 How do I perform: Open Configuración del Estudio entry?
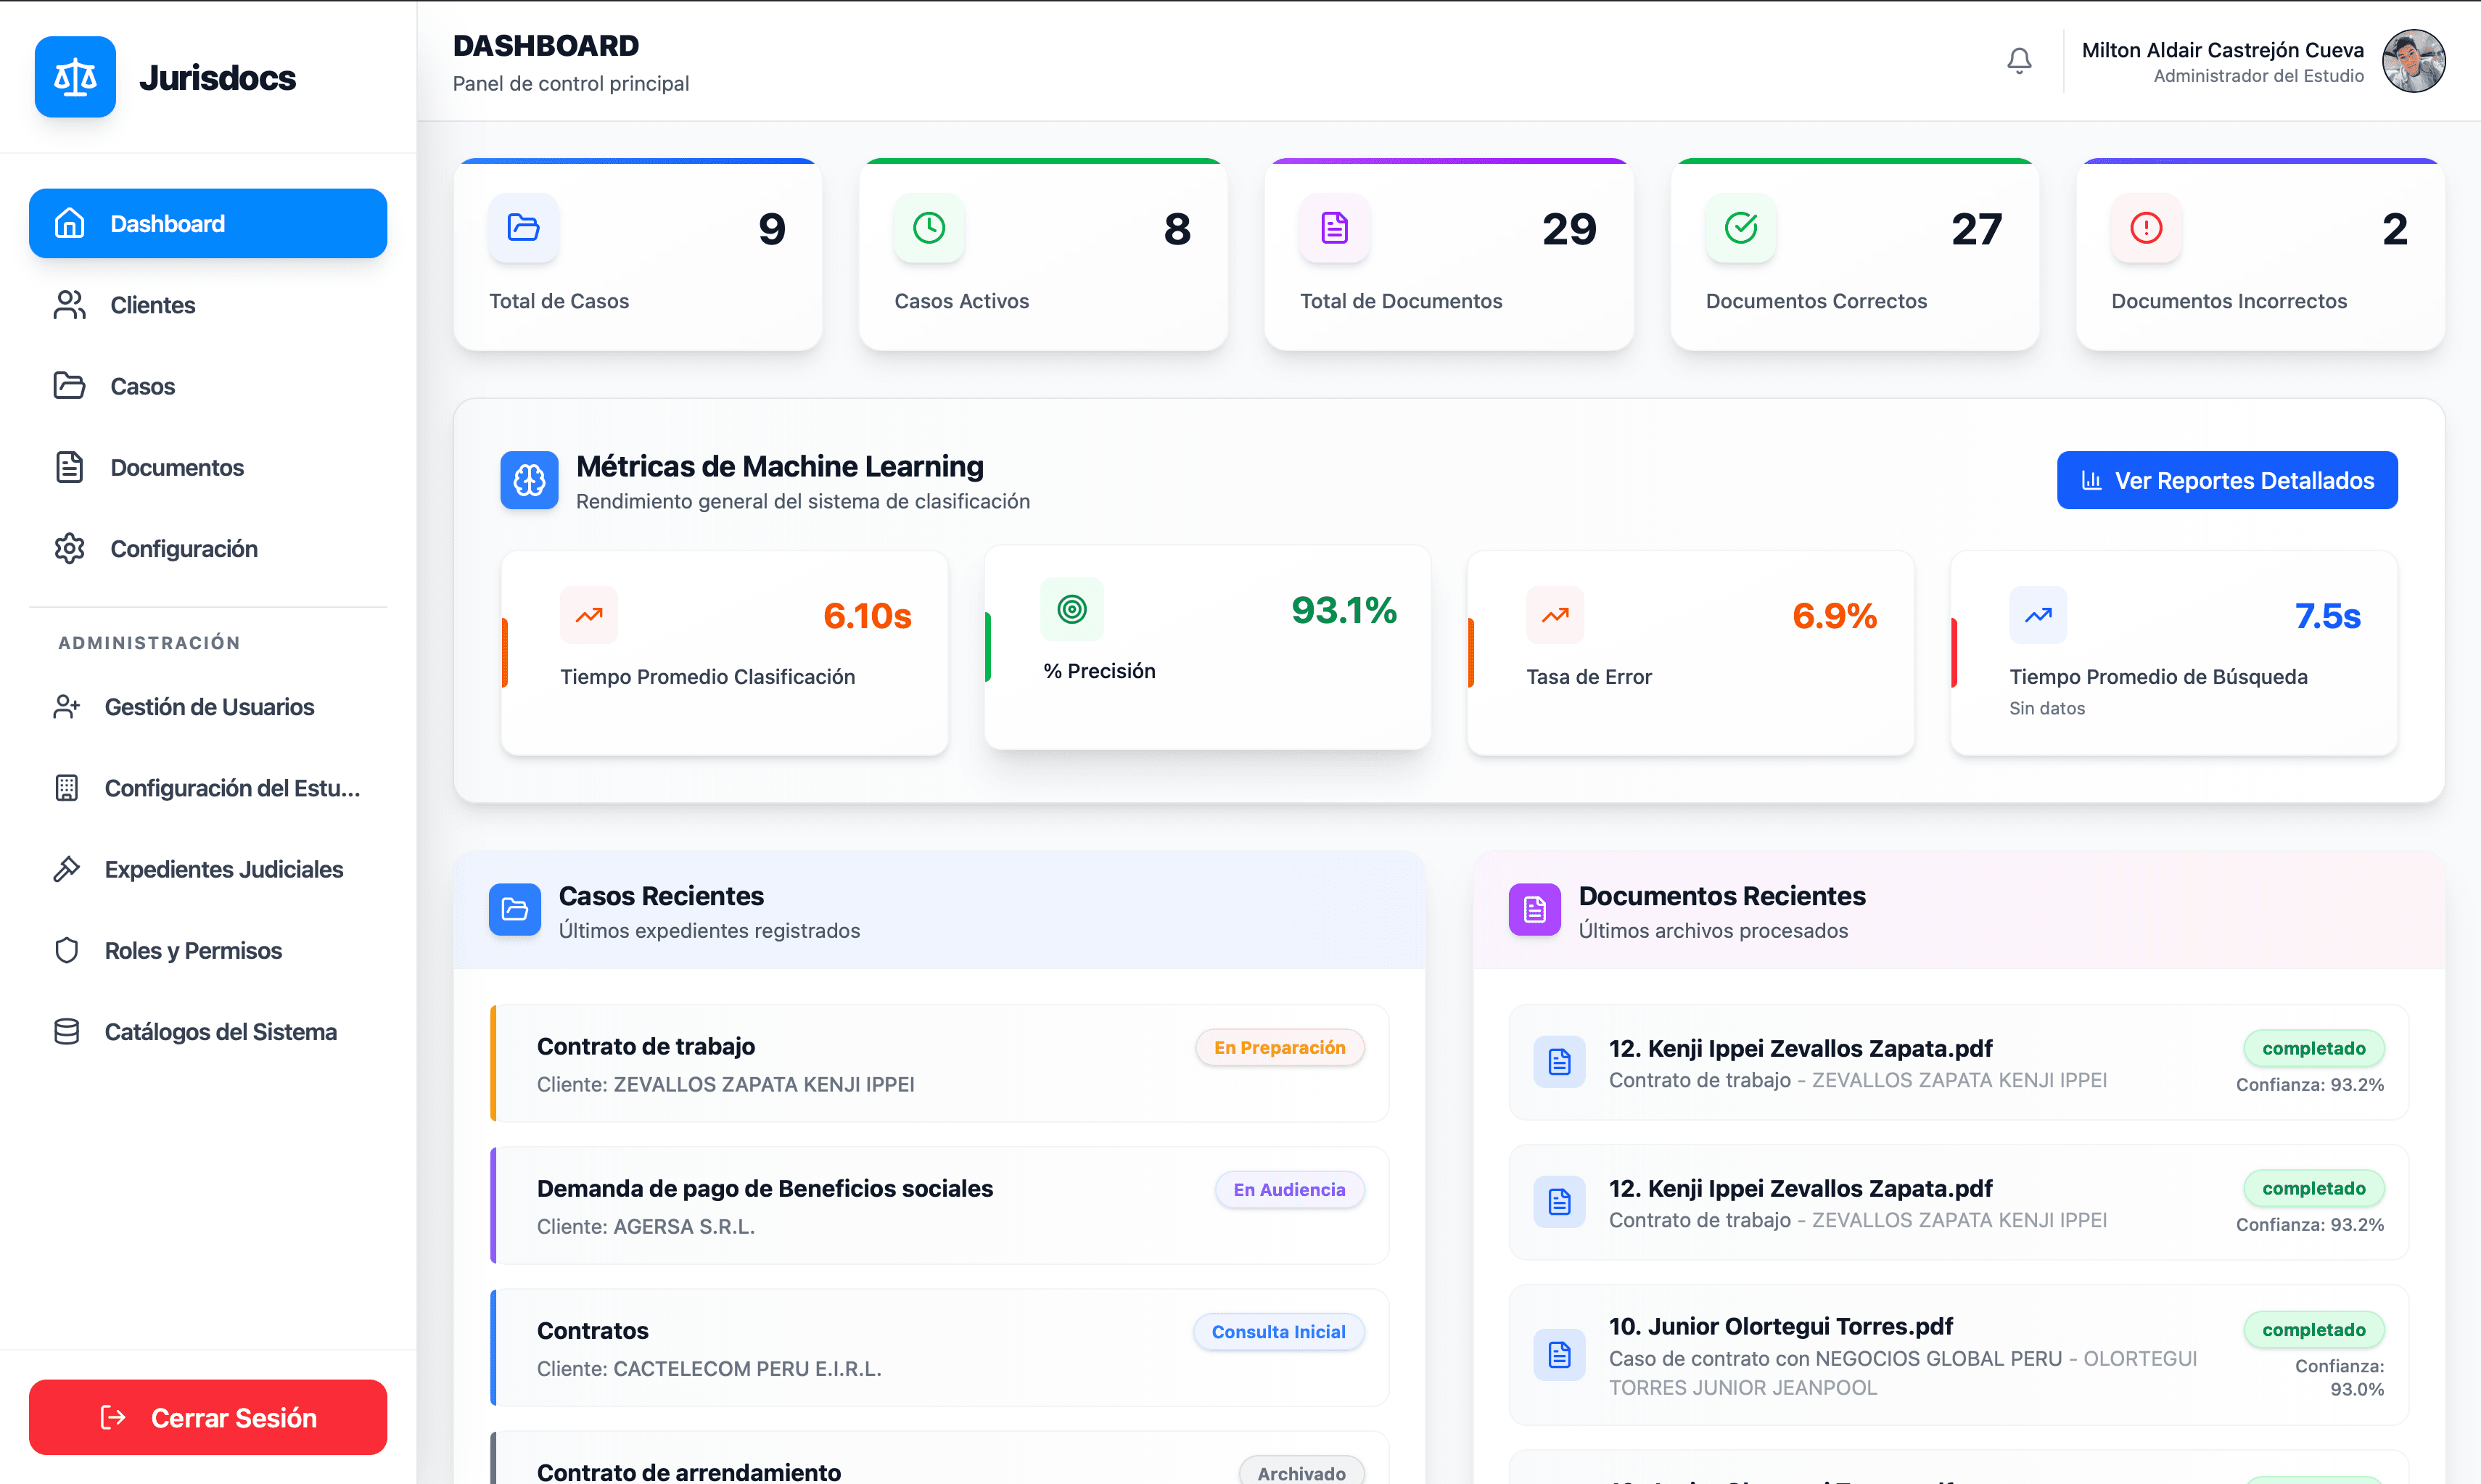[208, 788]
